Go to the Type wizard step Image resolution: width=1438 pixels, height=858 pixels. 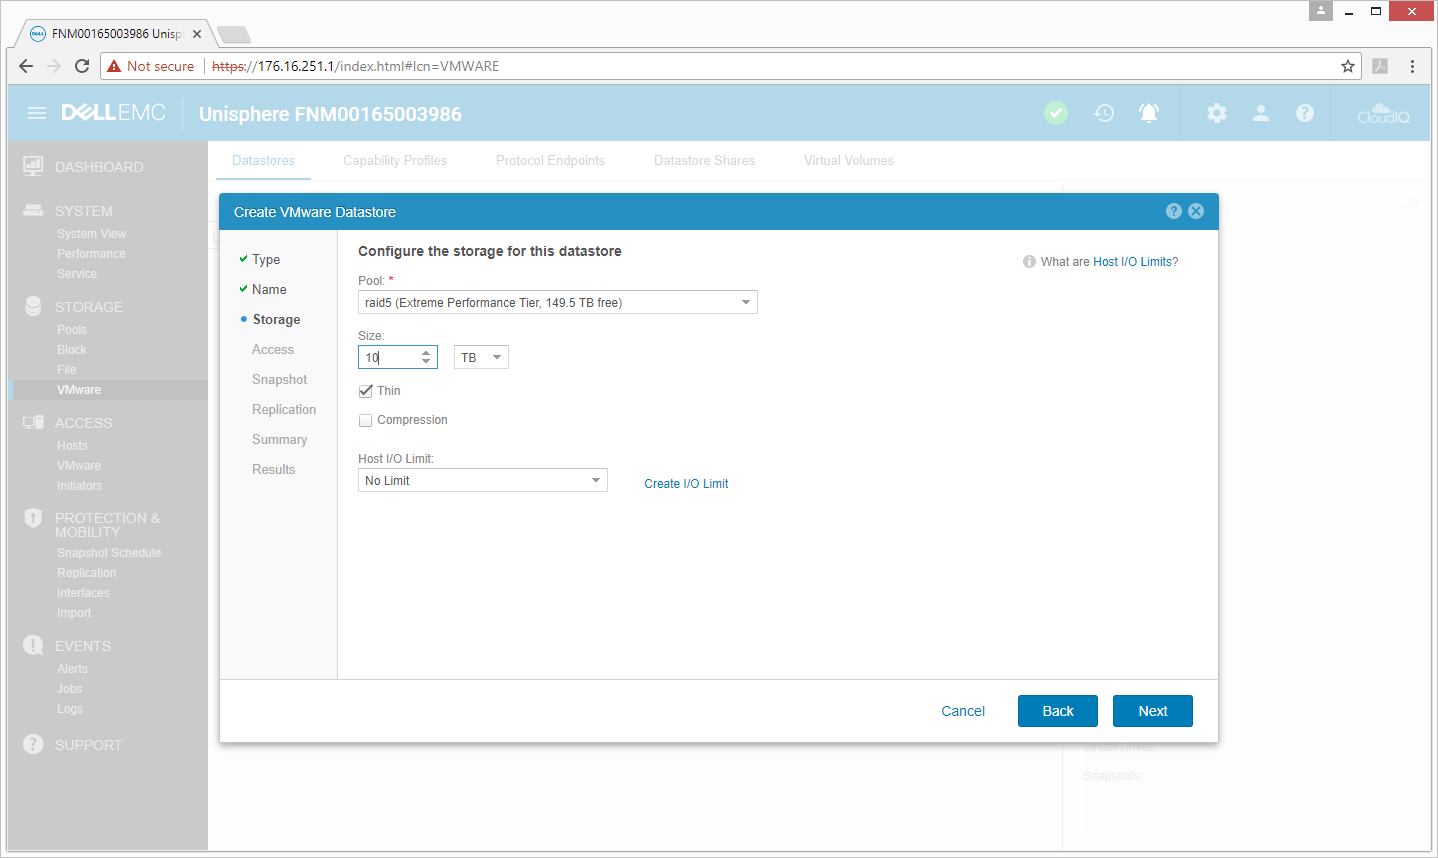click(x=266, y=259)
